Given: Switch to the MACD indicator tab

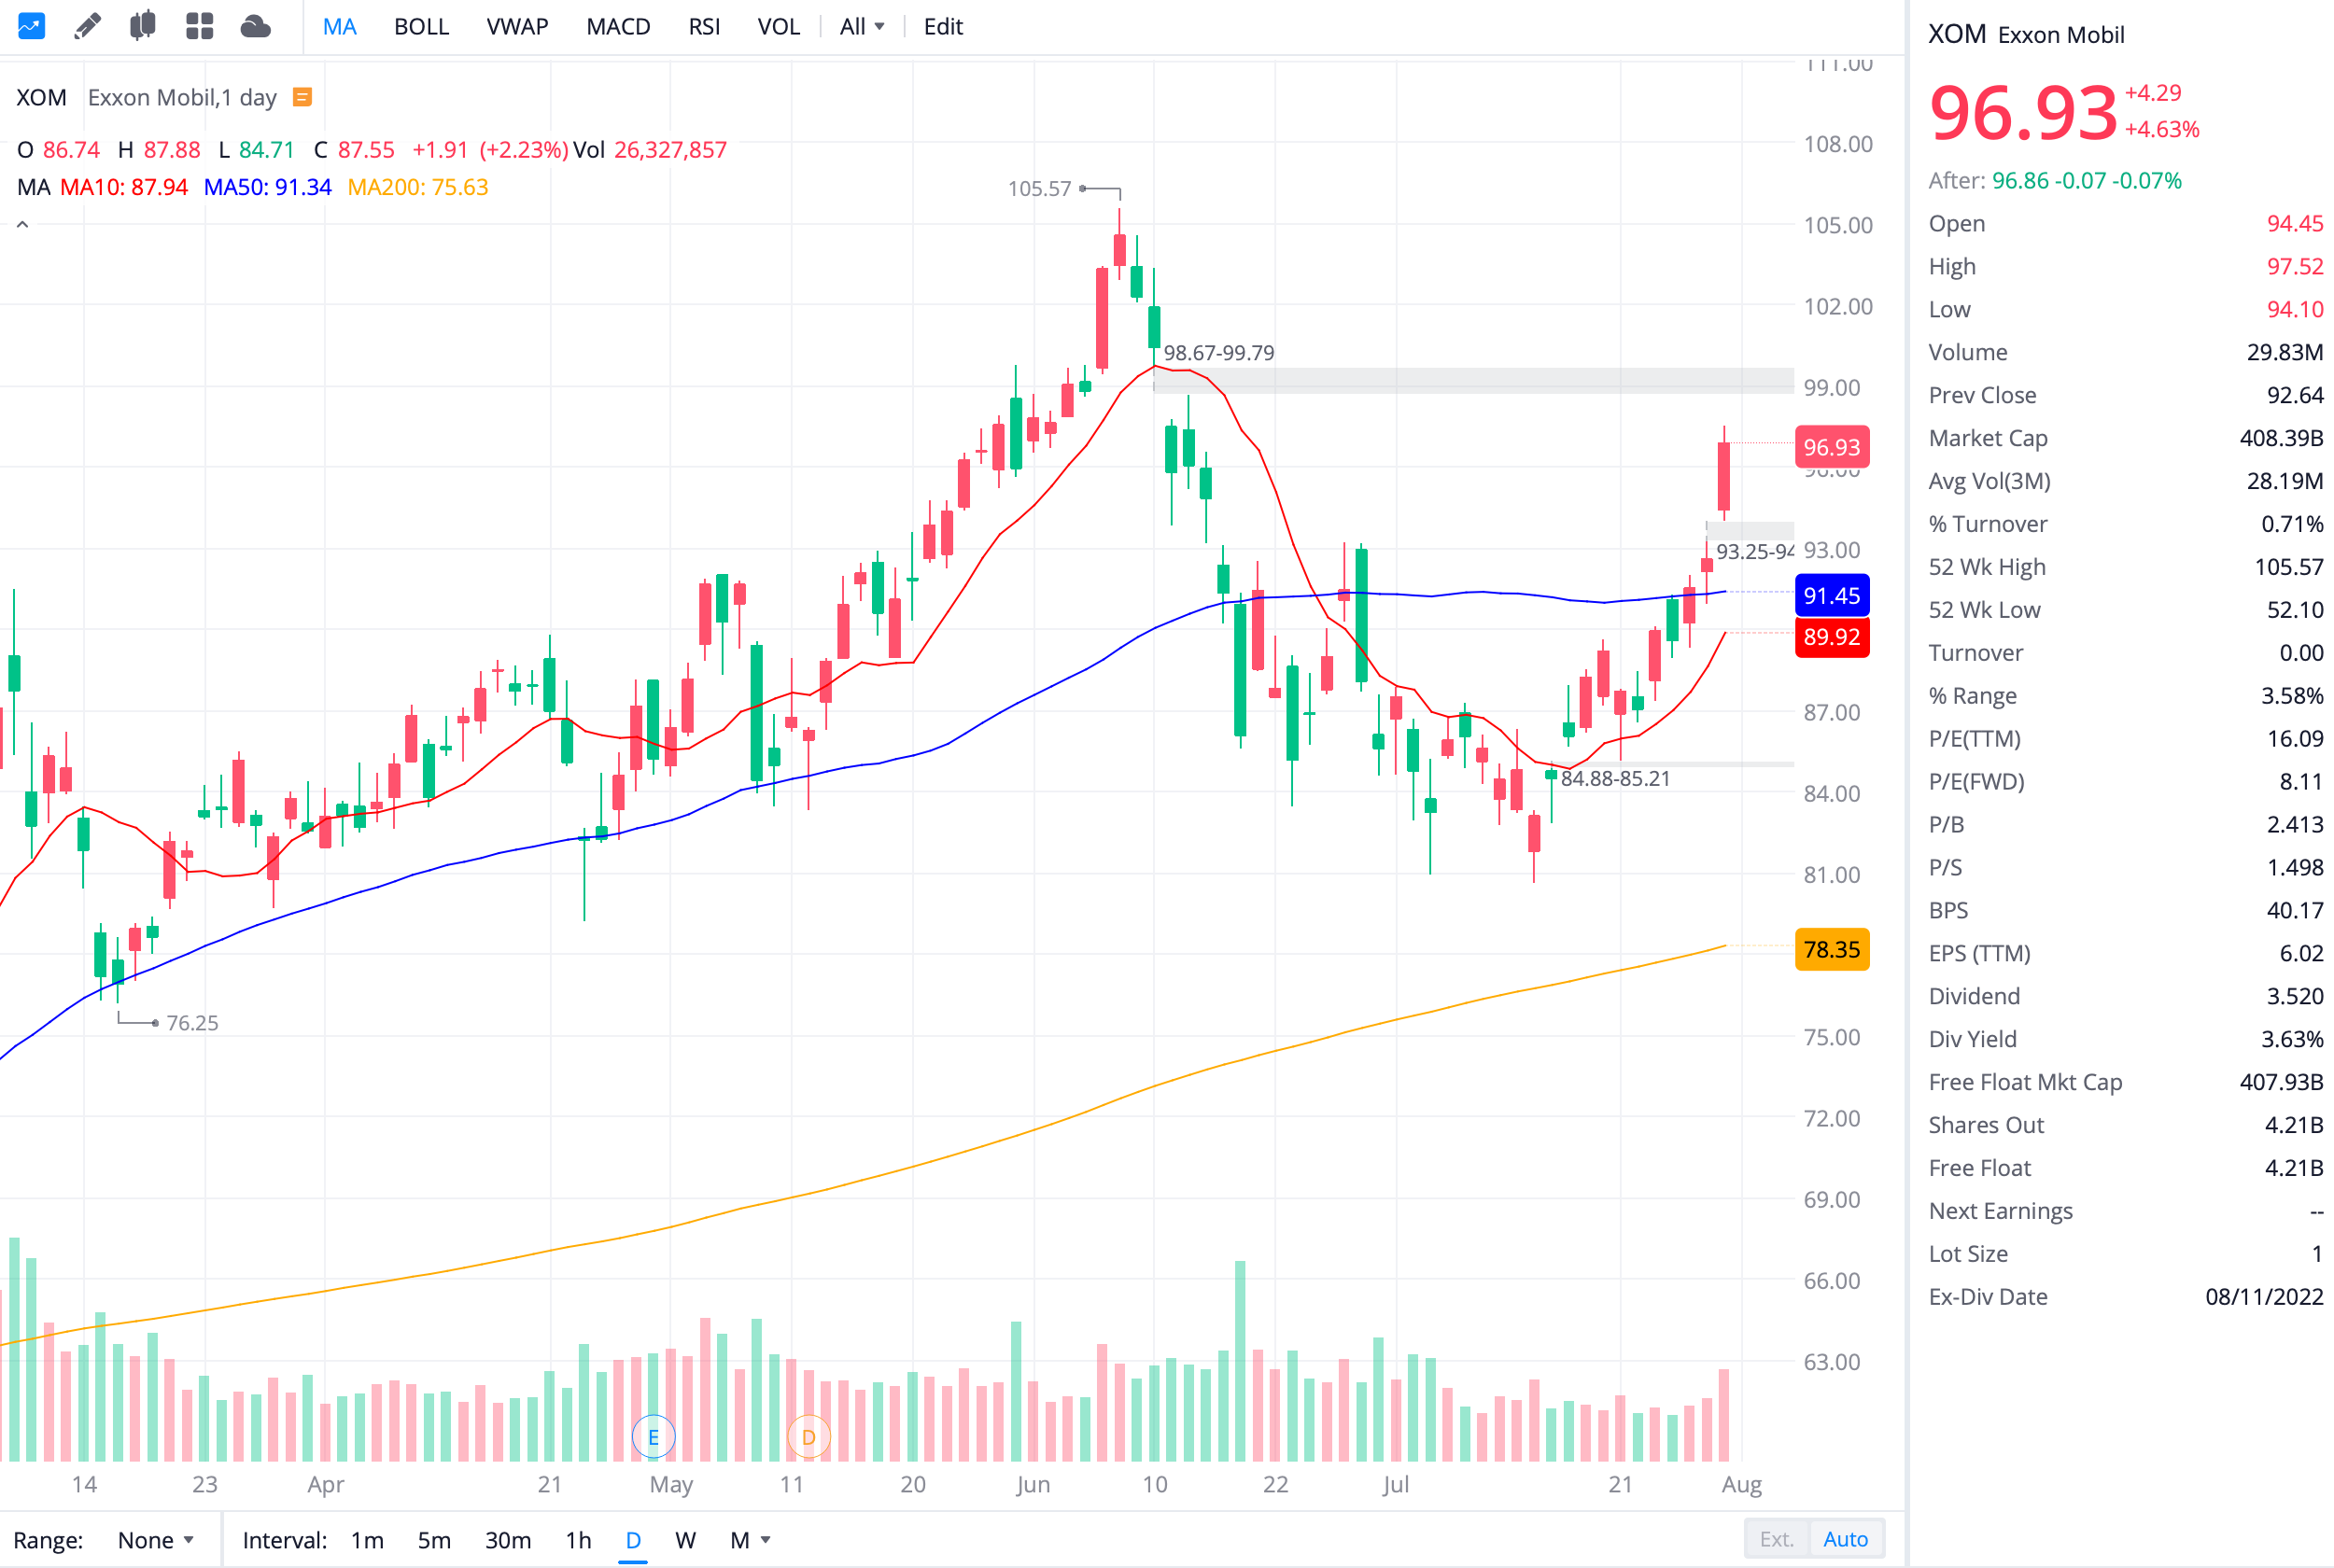Looking at the screenshot, I should pos(618,27).
